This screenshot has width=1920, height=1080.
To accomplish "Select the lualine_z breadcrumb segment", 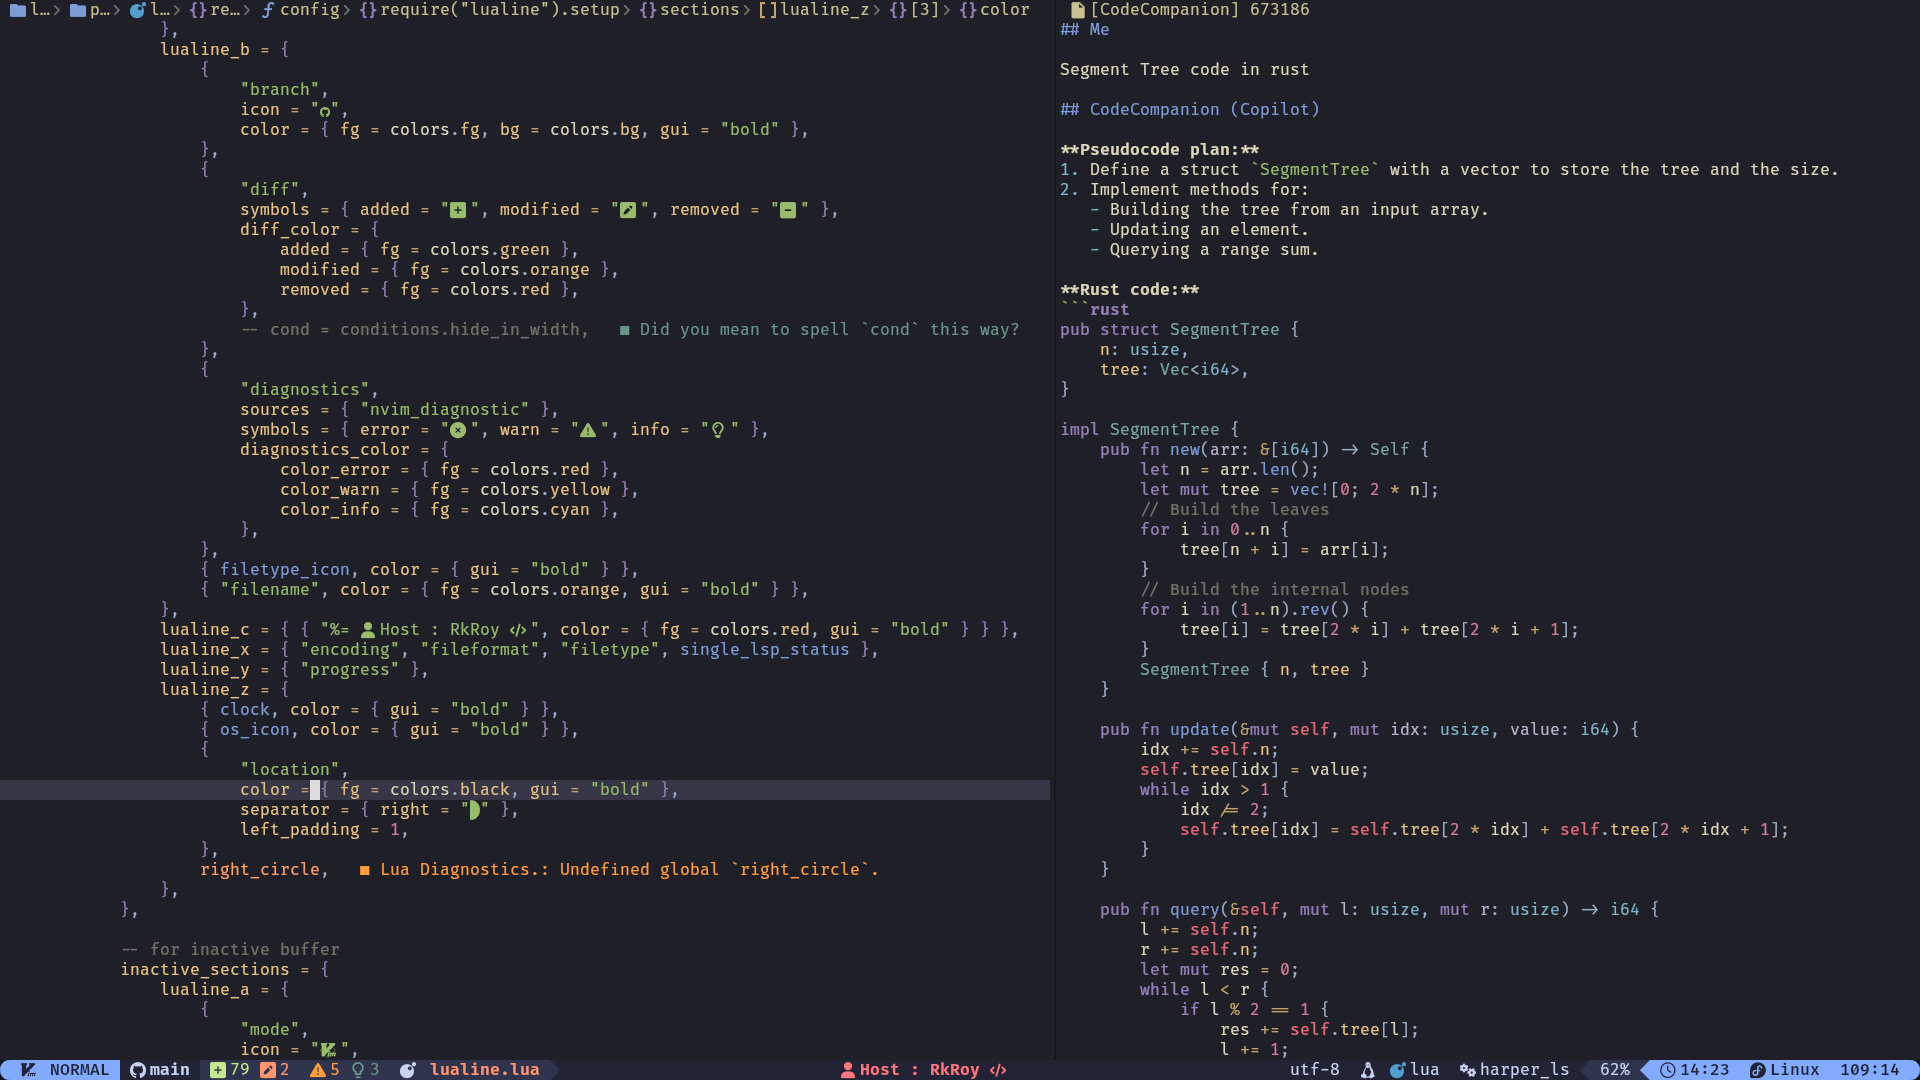I will (x=814, y=10).
